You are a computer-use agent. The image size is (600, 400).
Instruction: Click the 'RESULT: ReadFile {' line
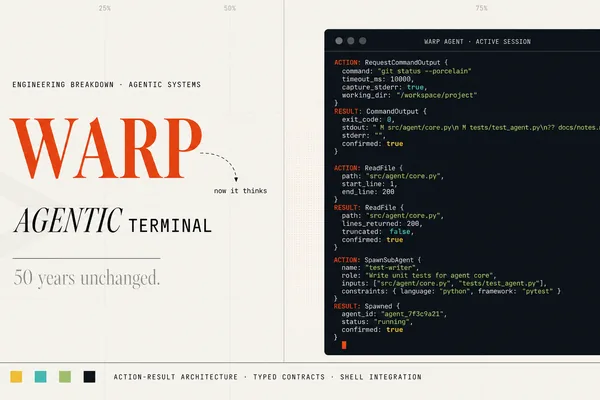point(368,207)
